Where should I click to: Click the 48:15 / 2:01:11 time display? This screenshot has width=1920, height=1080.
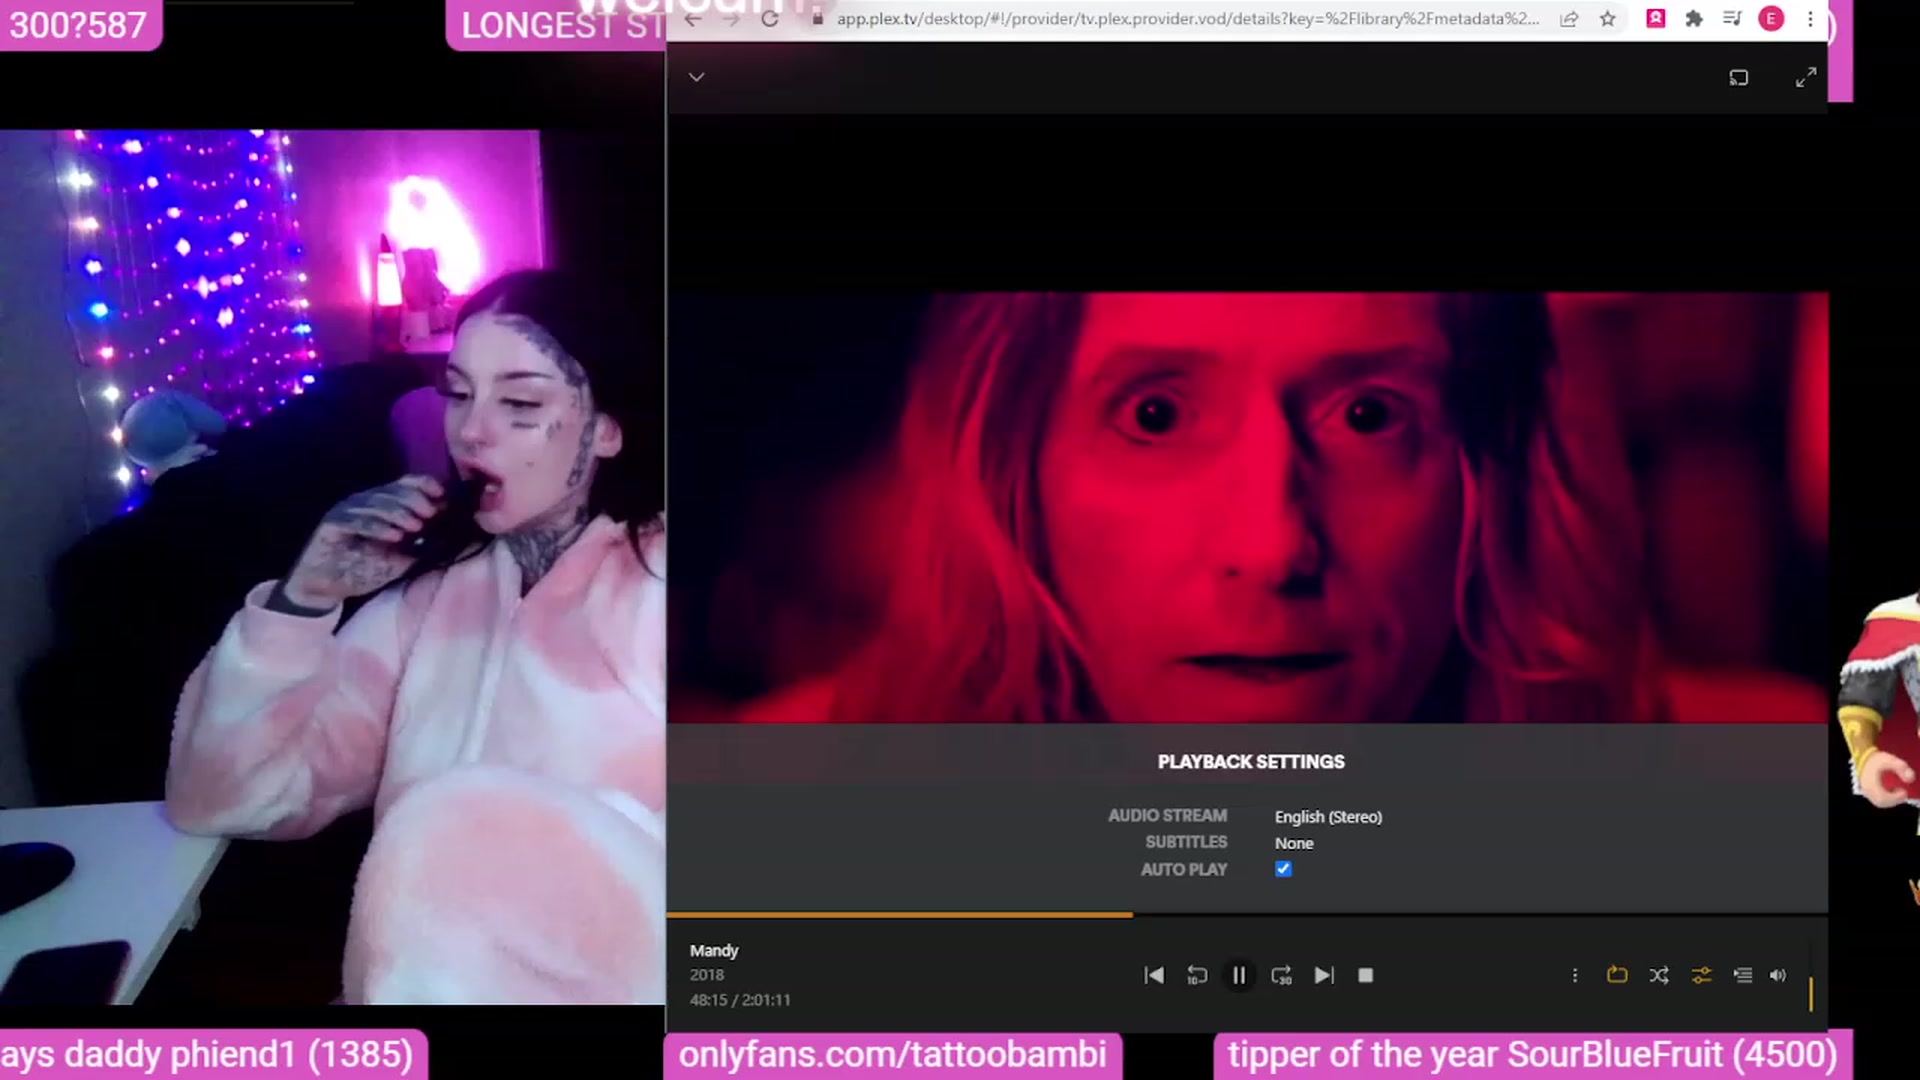click(x=740, y=1000)
